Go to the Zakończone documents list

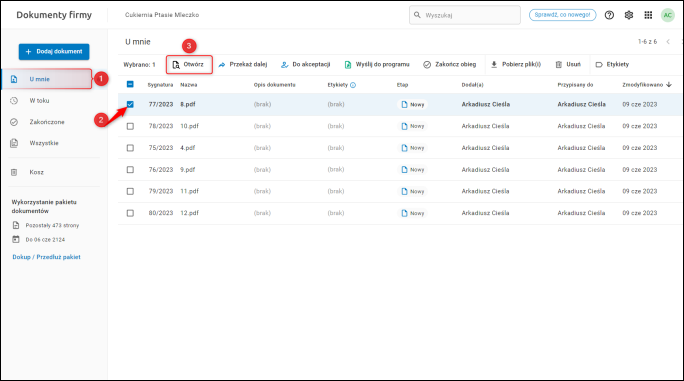tap(47, 122)
